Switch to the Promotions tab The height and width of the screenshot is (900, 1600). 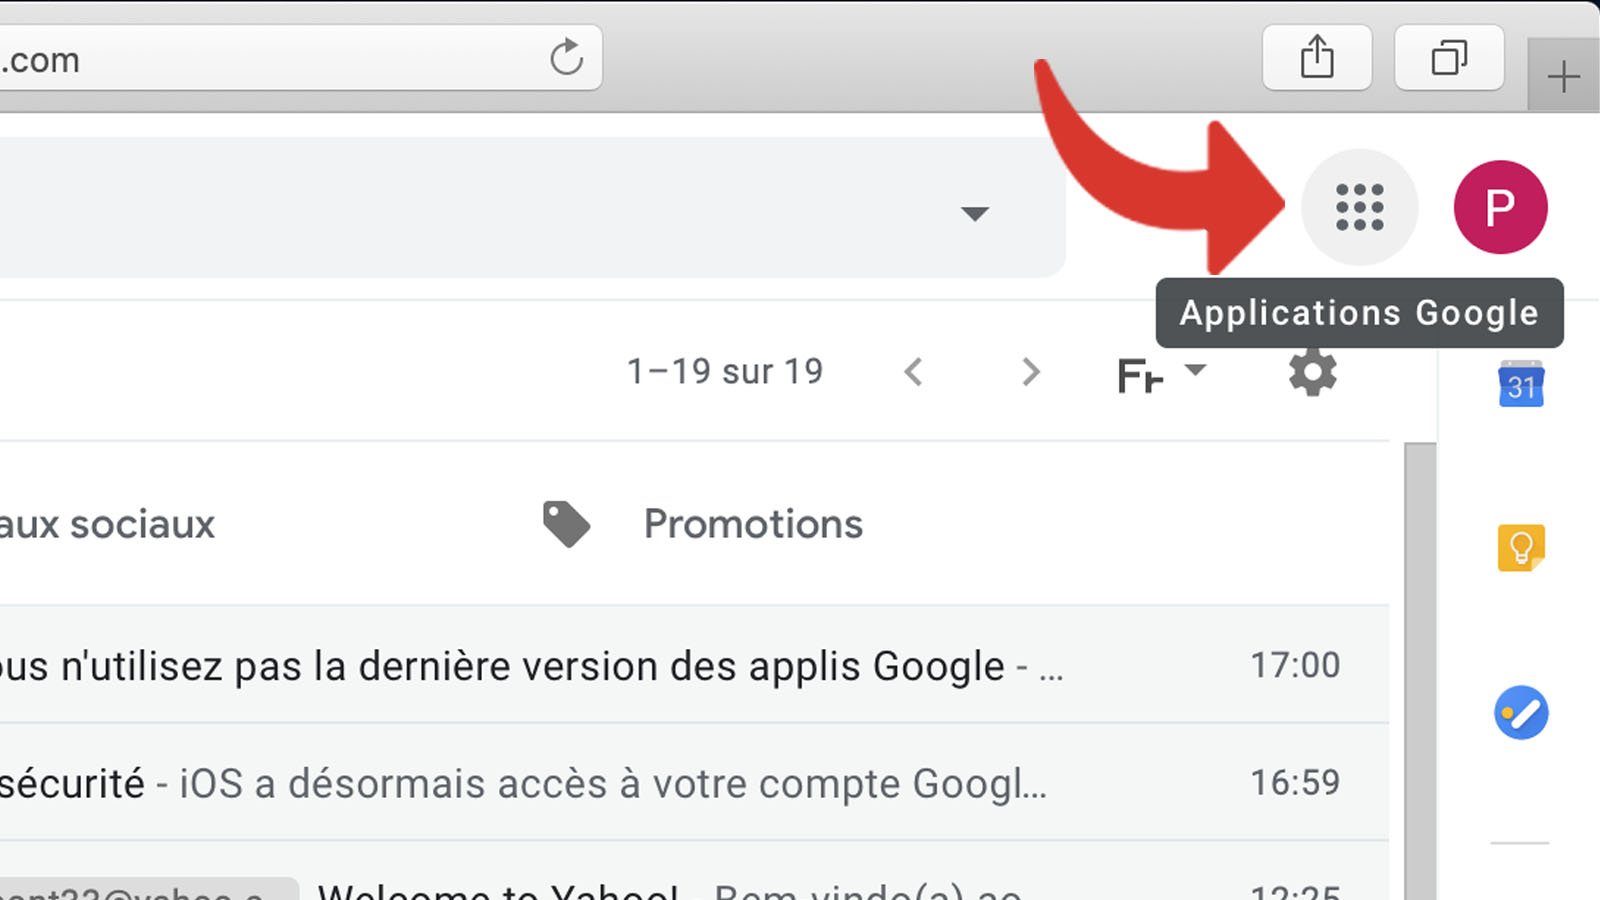pyautogui.click(x=753, y=523)
